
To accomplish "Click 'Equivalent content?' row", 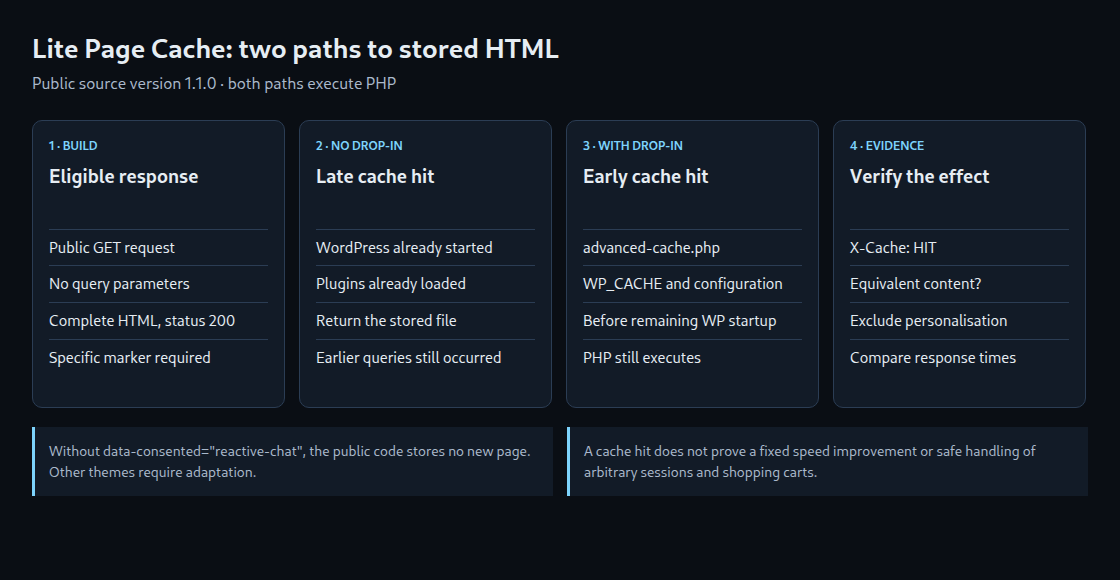I will (x=959, y=284).
